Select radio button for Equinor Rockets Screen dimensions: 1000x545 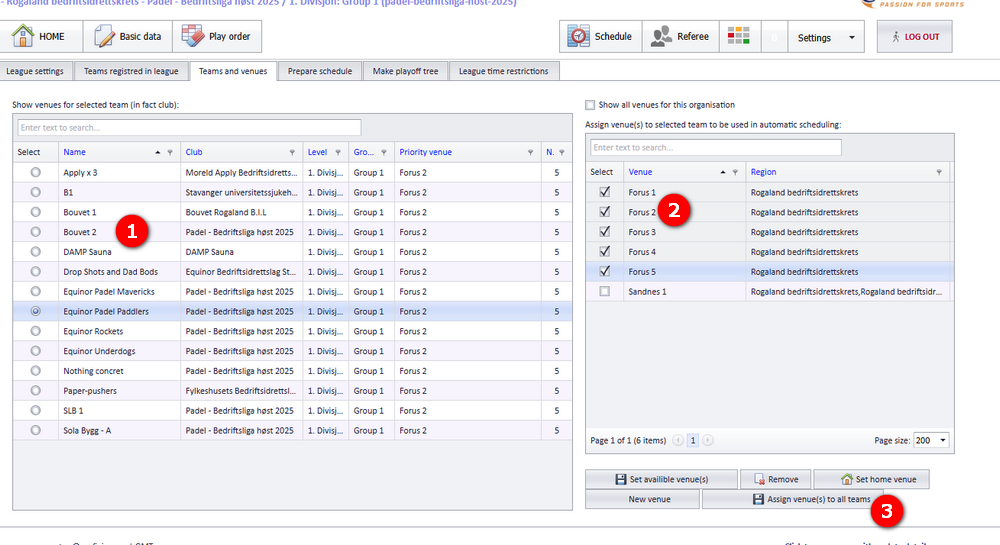(36, 331)
